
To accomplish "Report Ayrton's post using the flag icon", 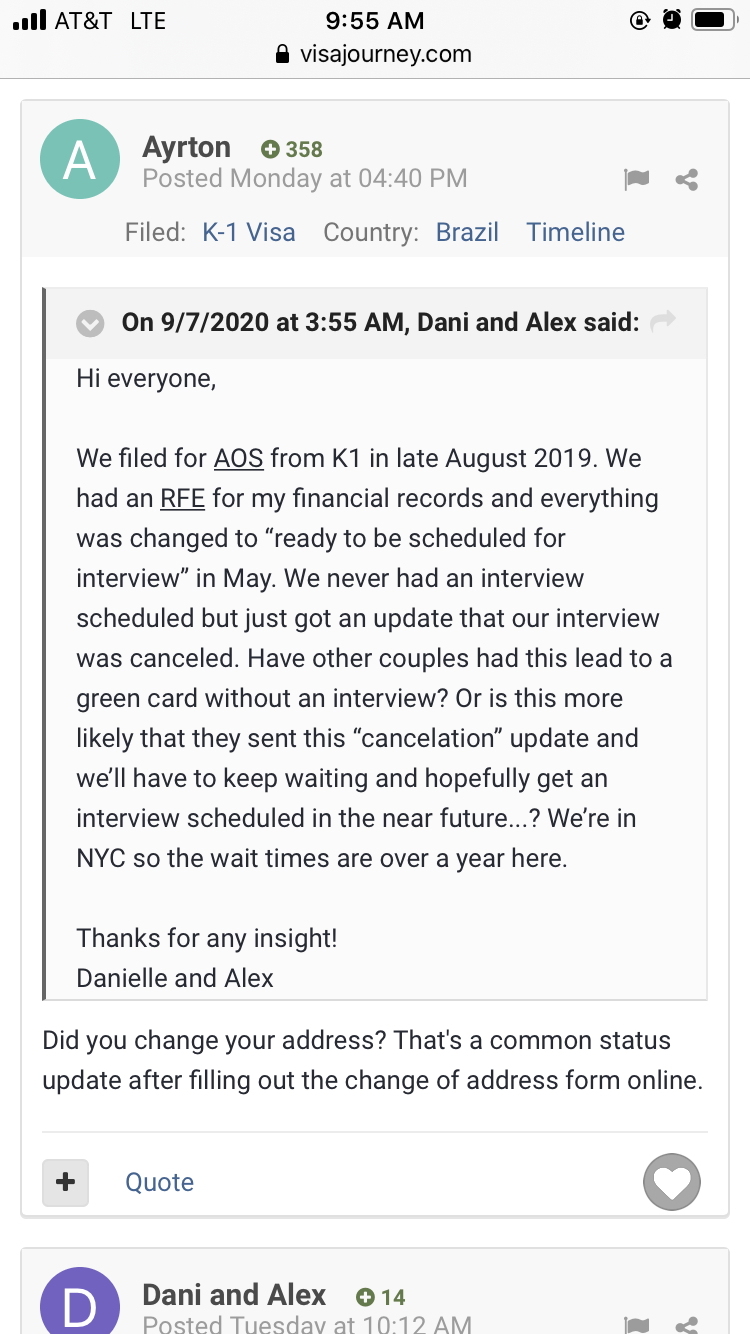I will (x=636, y=179).
